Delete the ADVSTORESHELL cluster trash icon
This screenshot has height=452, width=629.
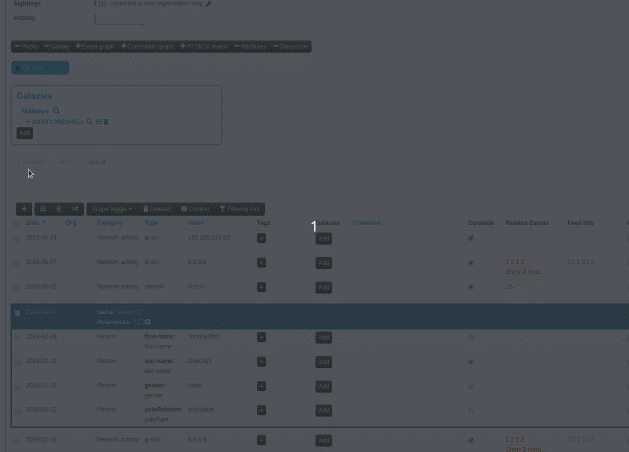[106, 122]
